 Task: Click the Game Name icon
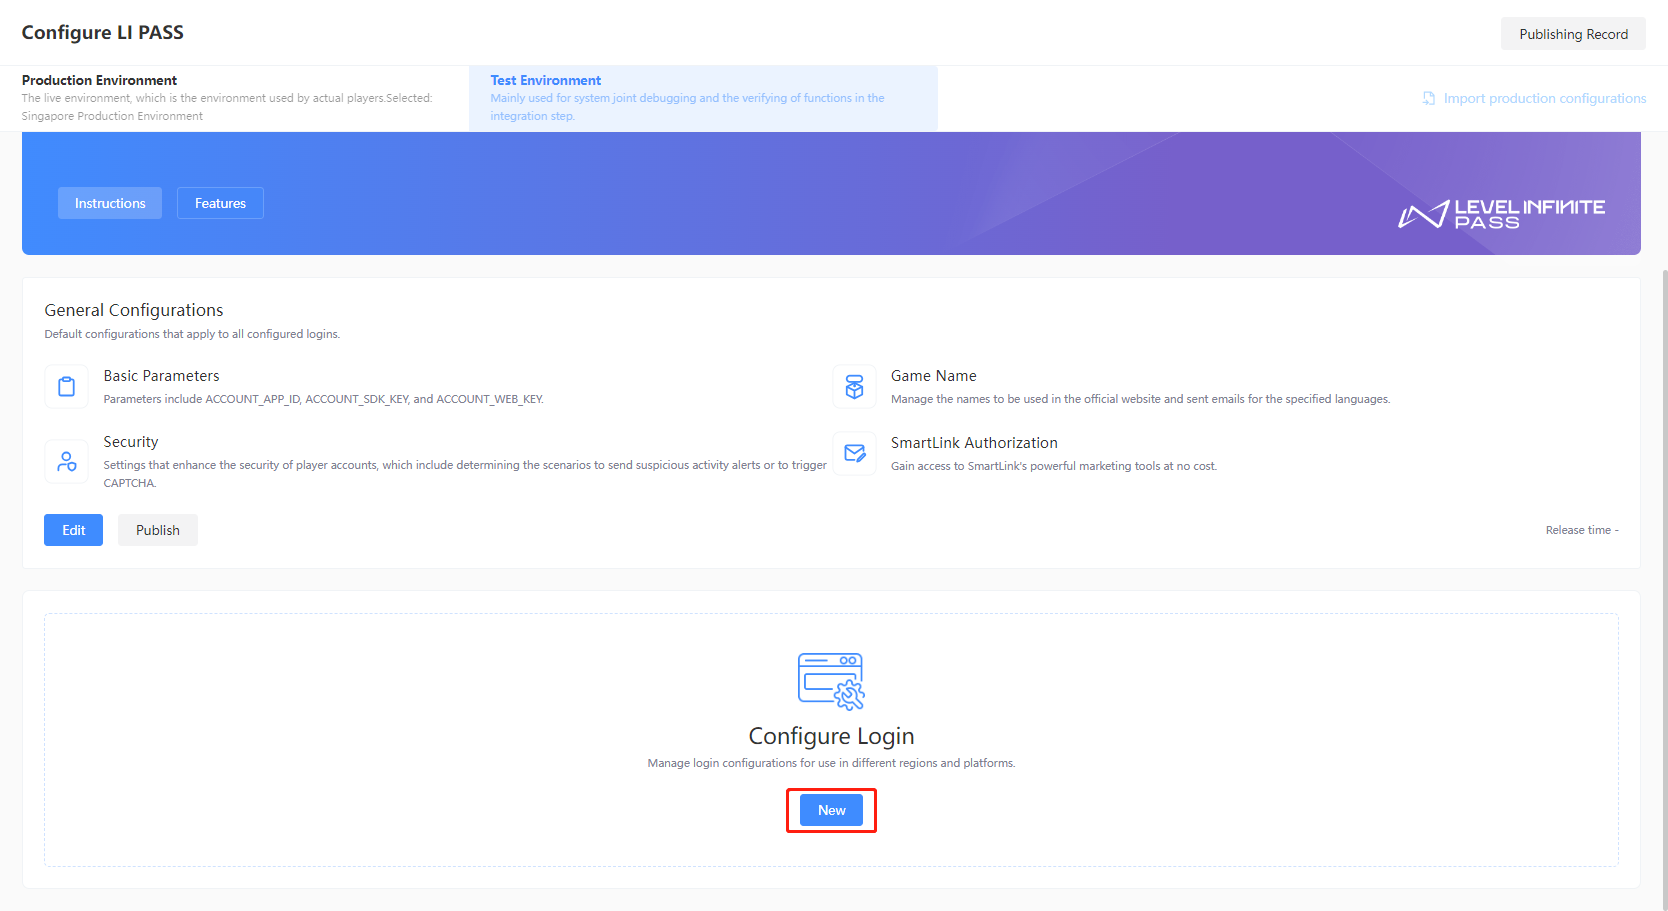click(855, 387)
